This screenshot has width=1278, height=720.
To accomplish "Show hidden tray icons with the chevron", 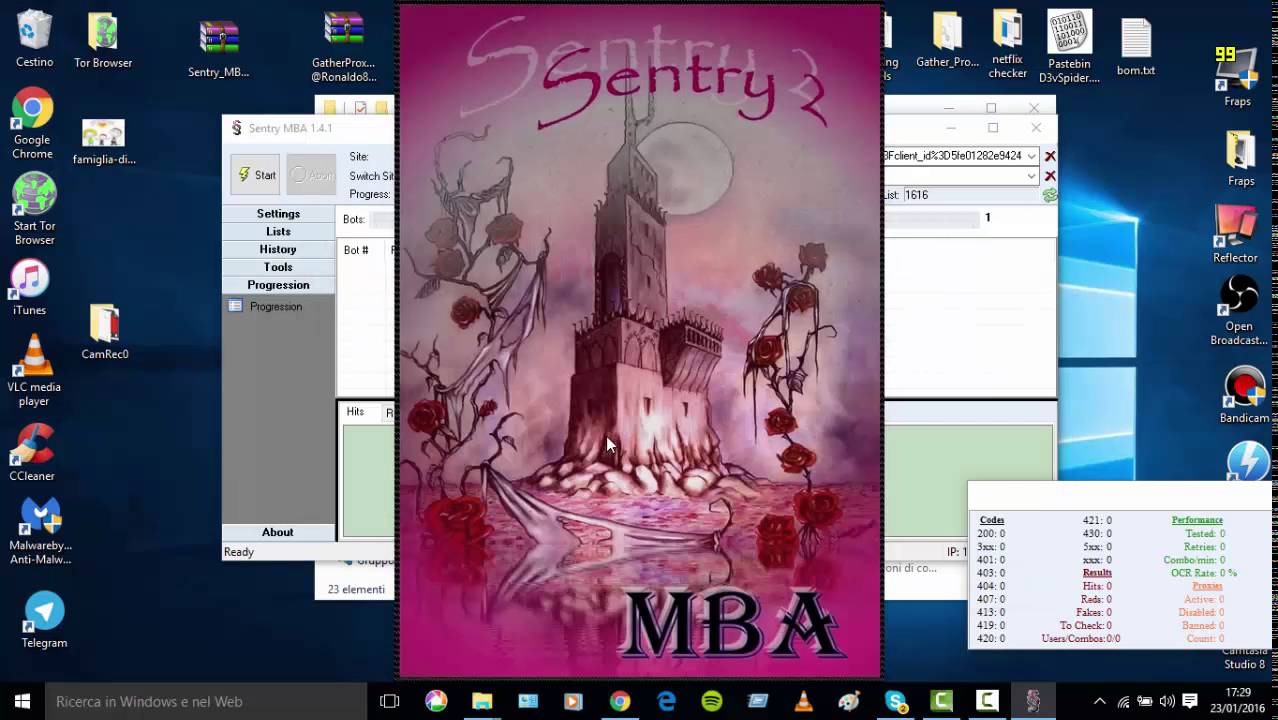I will (x=1100, y=701).
